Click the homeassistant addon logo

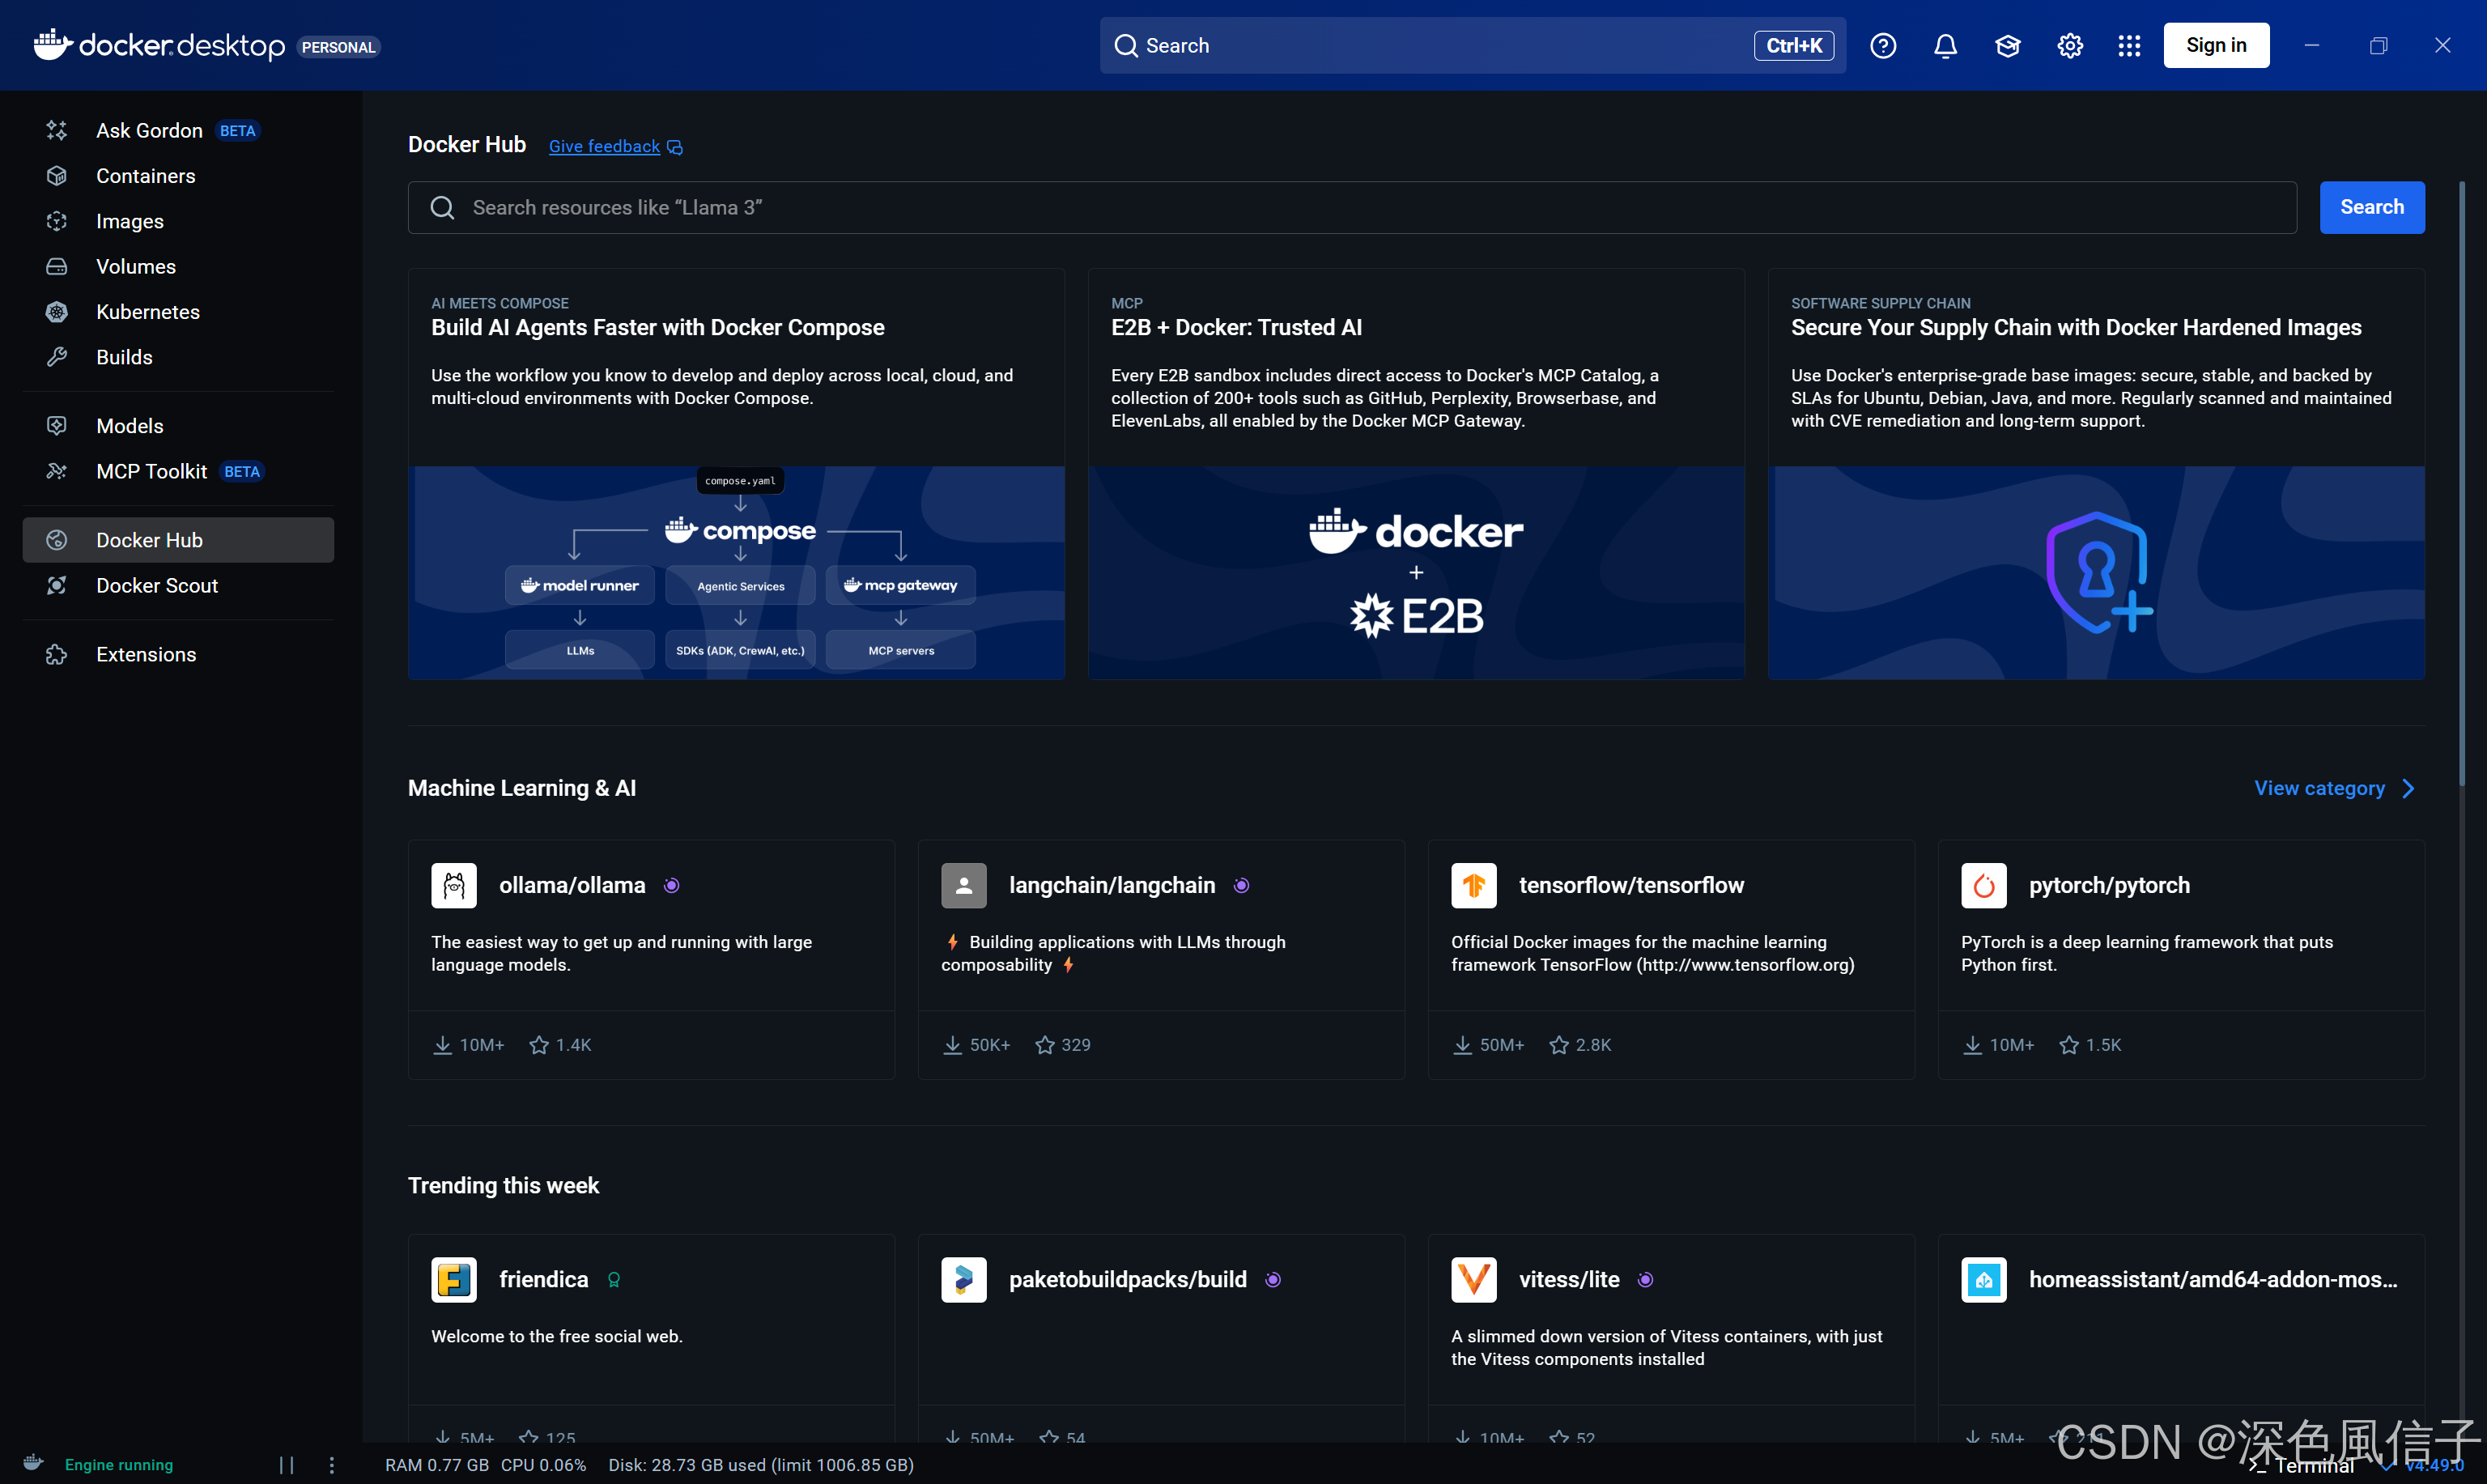(1984, 1279)
